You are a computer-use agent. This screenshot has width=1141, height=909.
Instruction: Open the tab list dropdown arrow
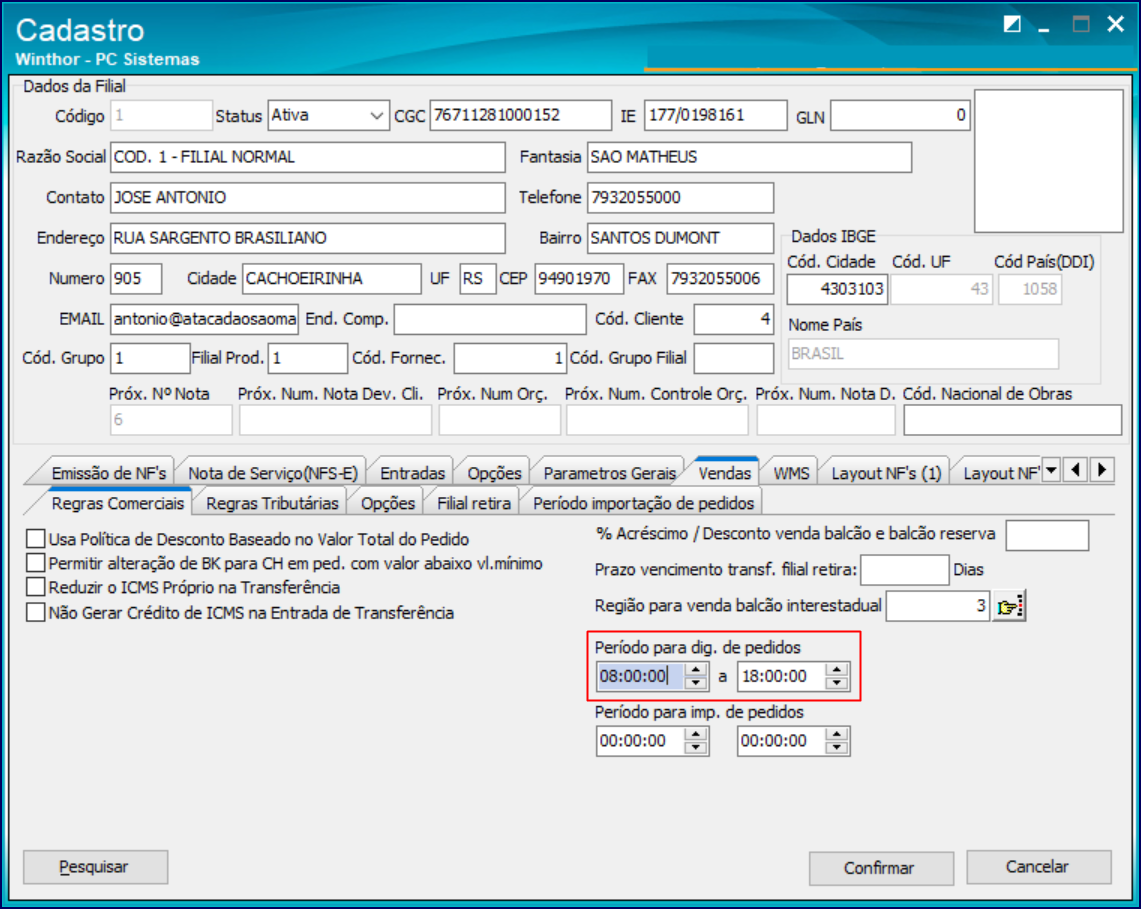click(x=1051, y=470)
